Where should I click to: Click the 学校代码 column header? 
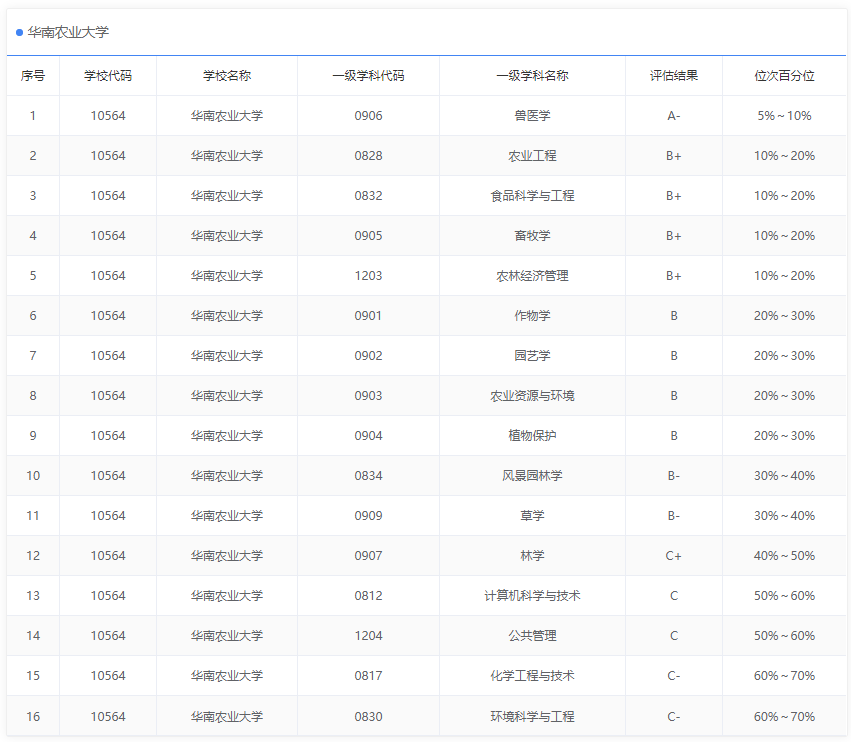point(108,75)
